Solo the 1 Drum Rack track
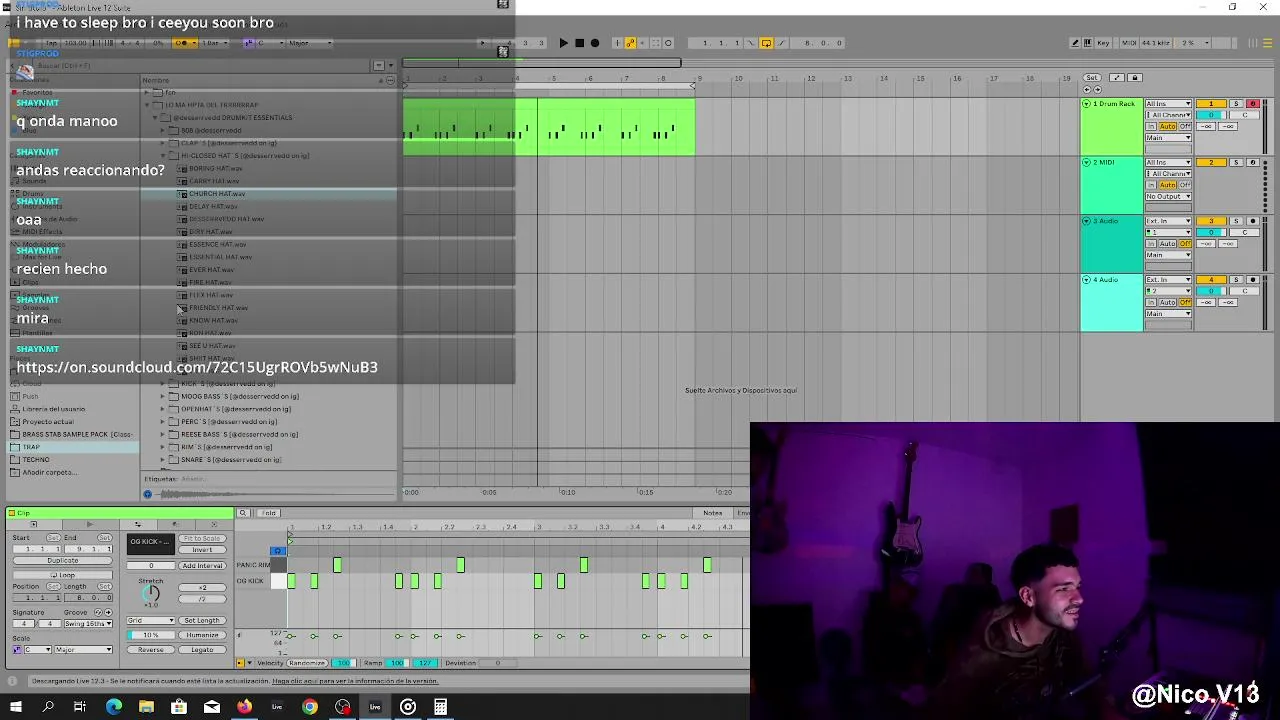This screenshot has width=1280, height=720. [1236, 104]
